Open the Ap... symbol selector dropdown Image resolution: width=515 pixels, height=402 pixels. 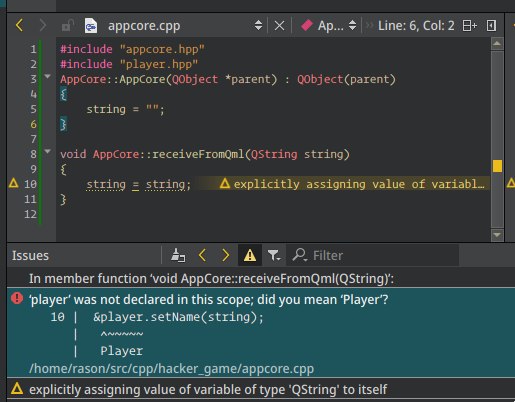(x=352, y=25)
